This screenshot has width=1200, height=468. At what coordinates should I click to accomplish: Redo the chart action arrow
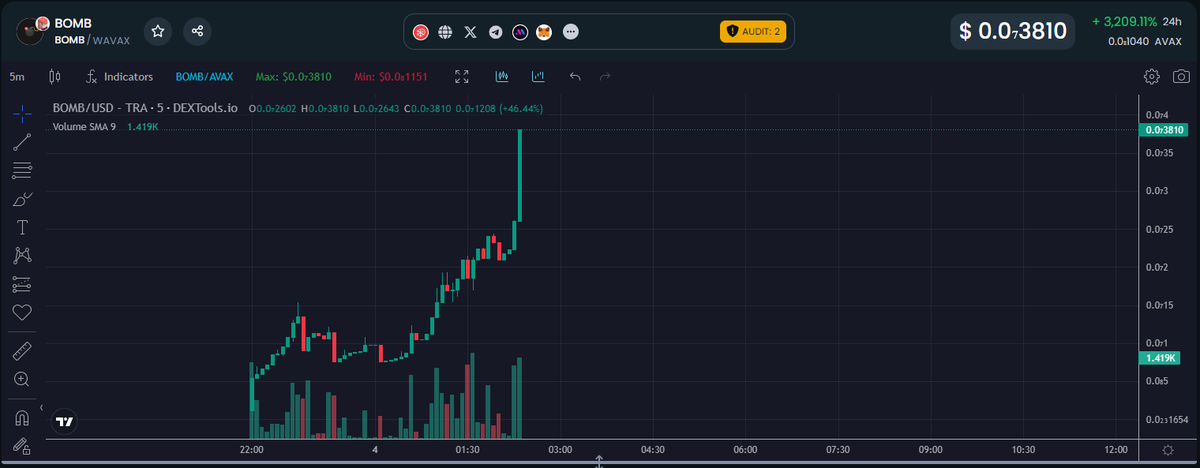(604, 76)
